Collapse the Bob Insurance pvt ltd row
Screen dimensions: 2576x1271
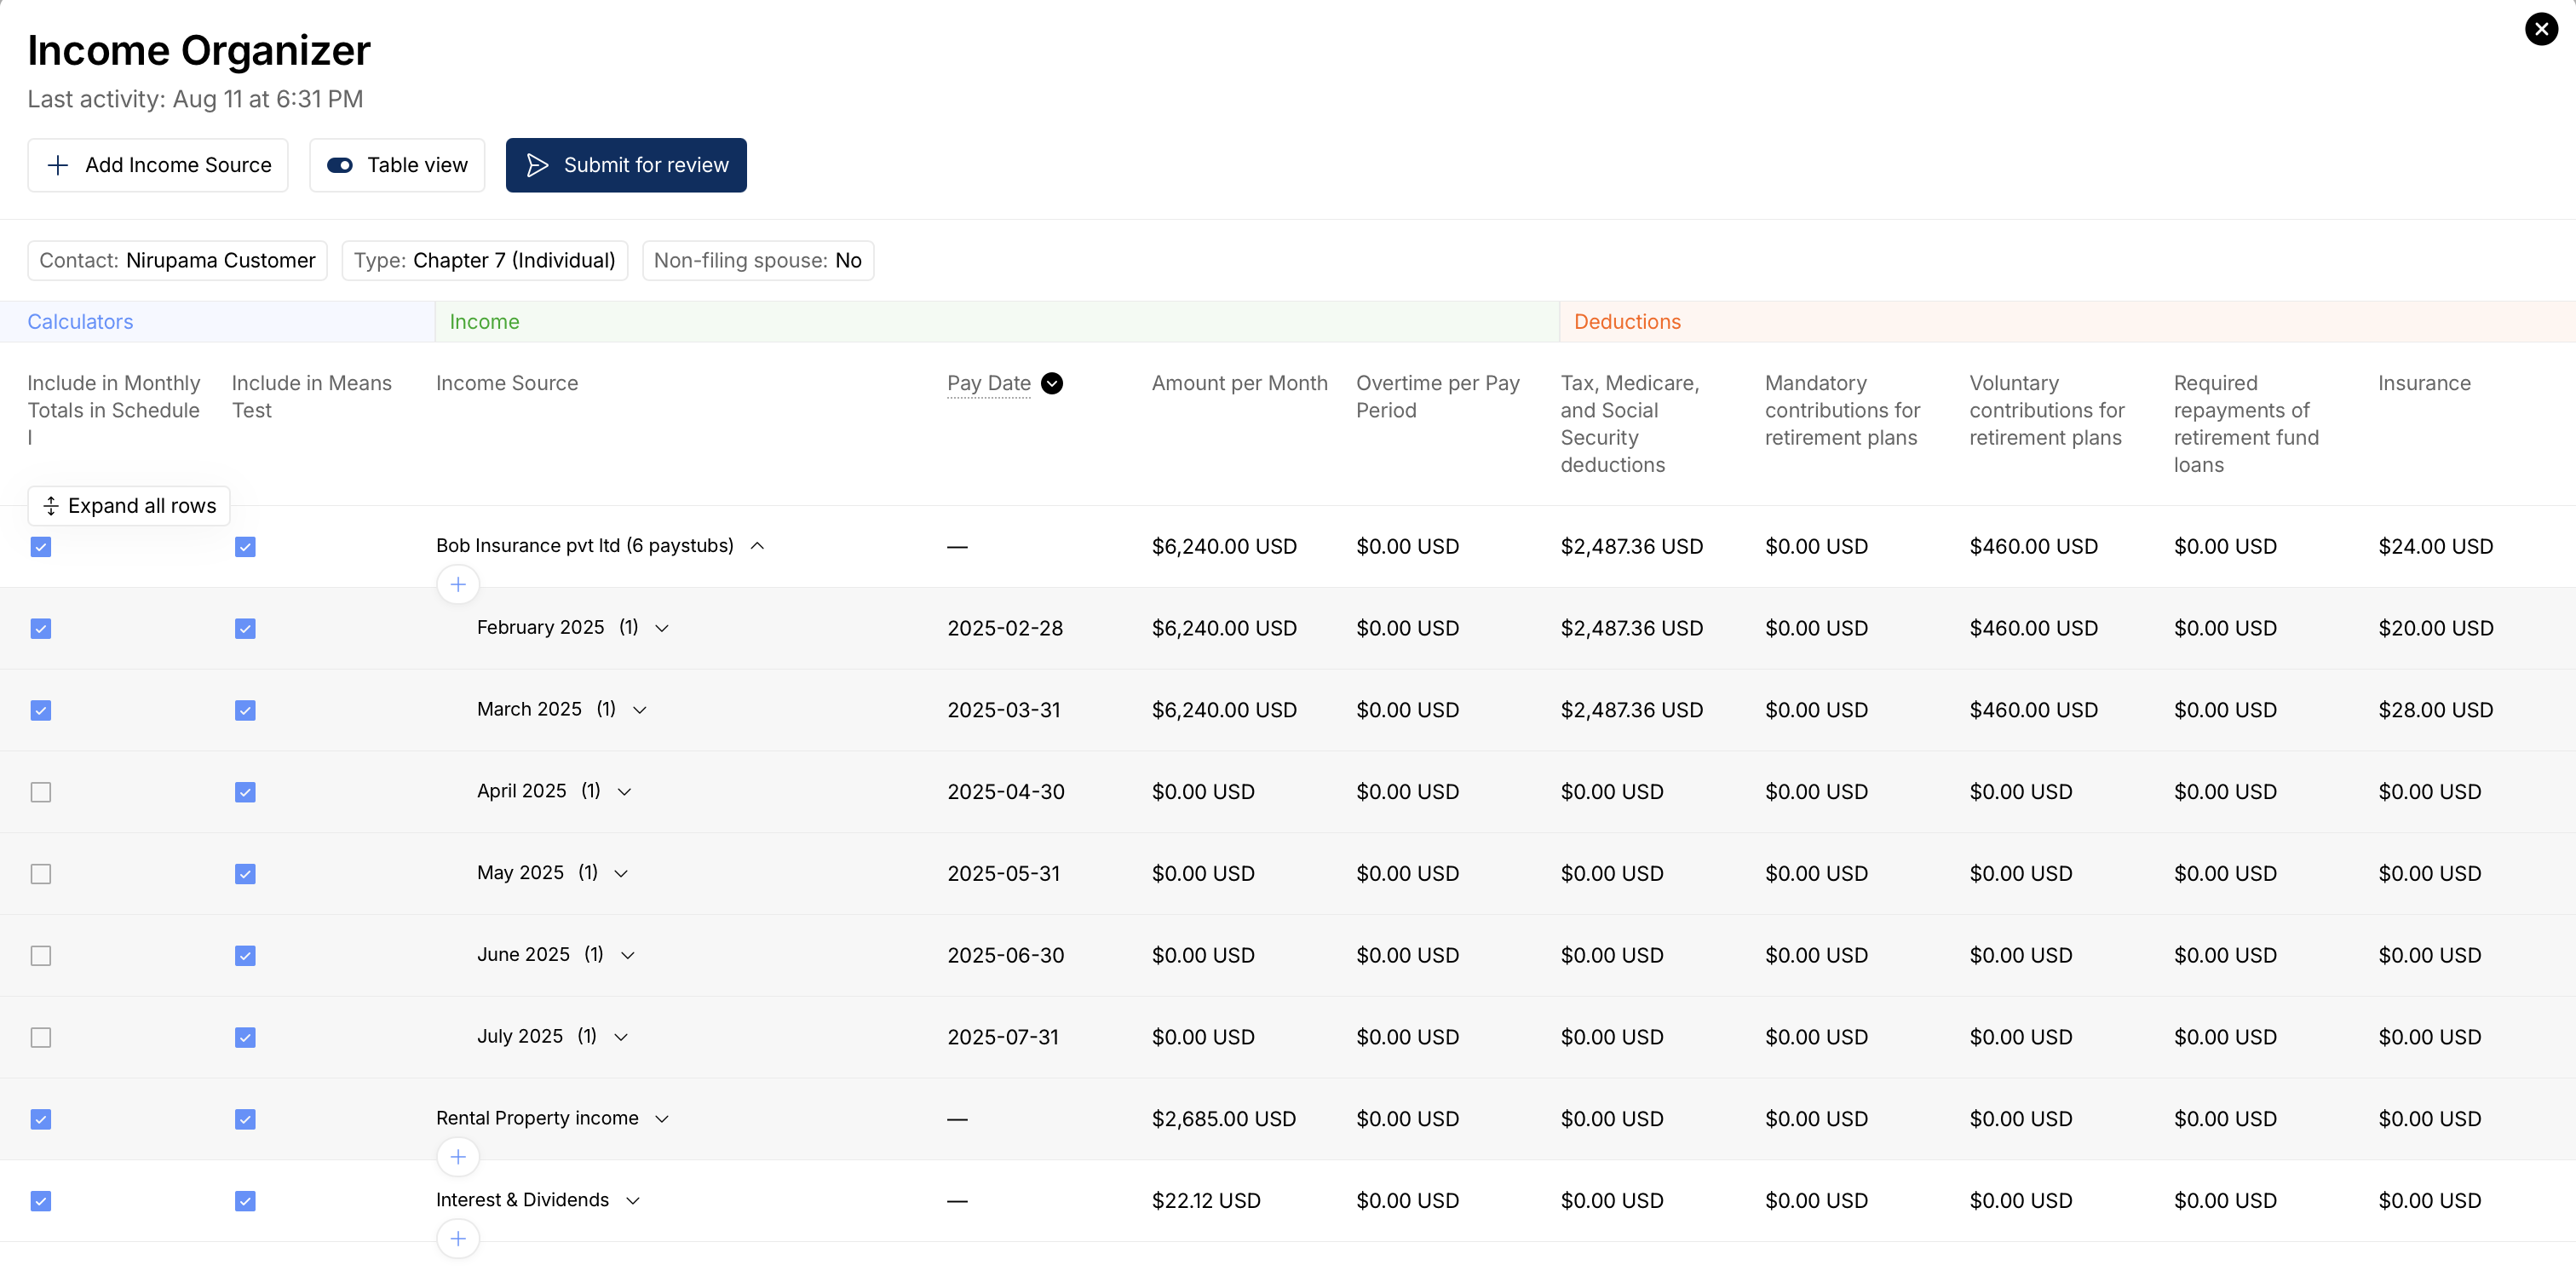coord(758,545)
